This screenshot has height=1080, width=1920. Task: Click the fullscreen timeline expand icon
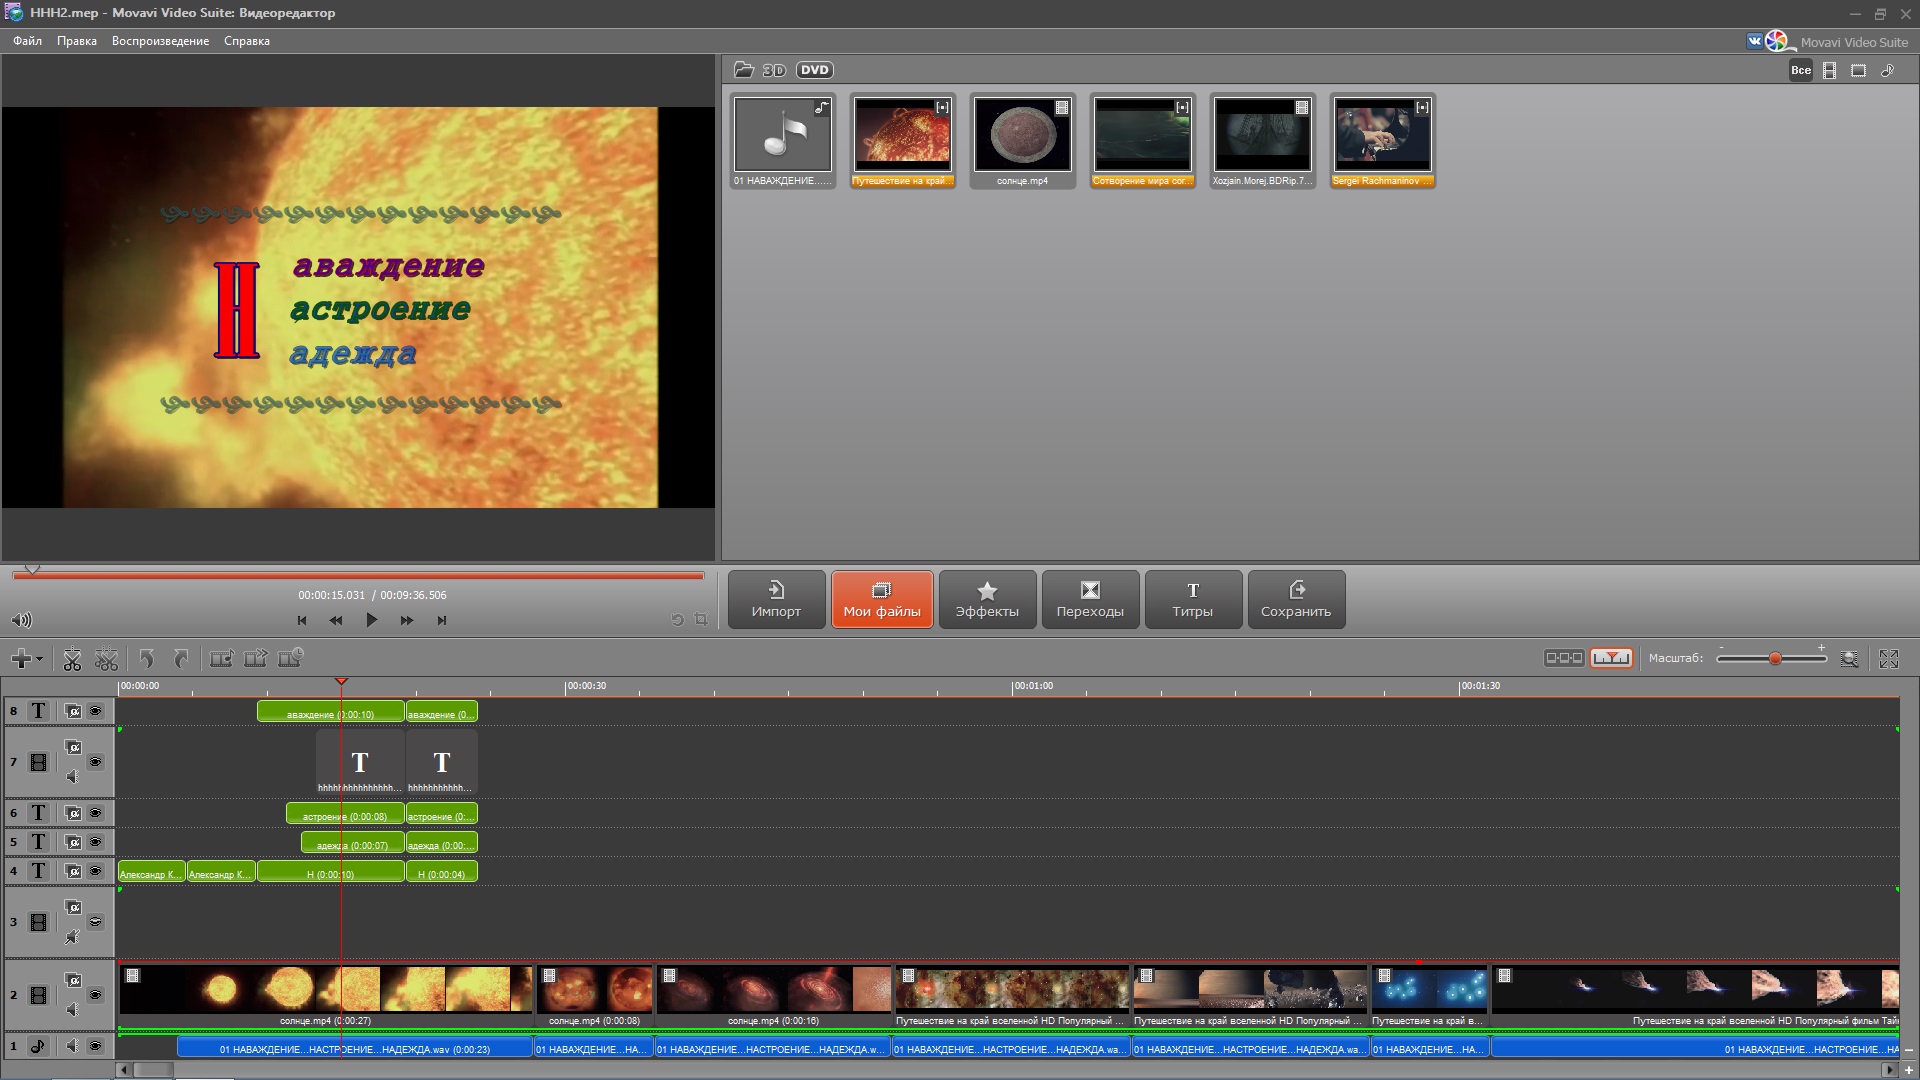coord(1888,659)
